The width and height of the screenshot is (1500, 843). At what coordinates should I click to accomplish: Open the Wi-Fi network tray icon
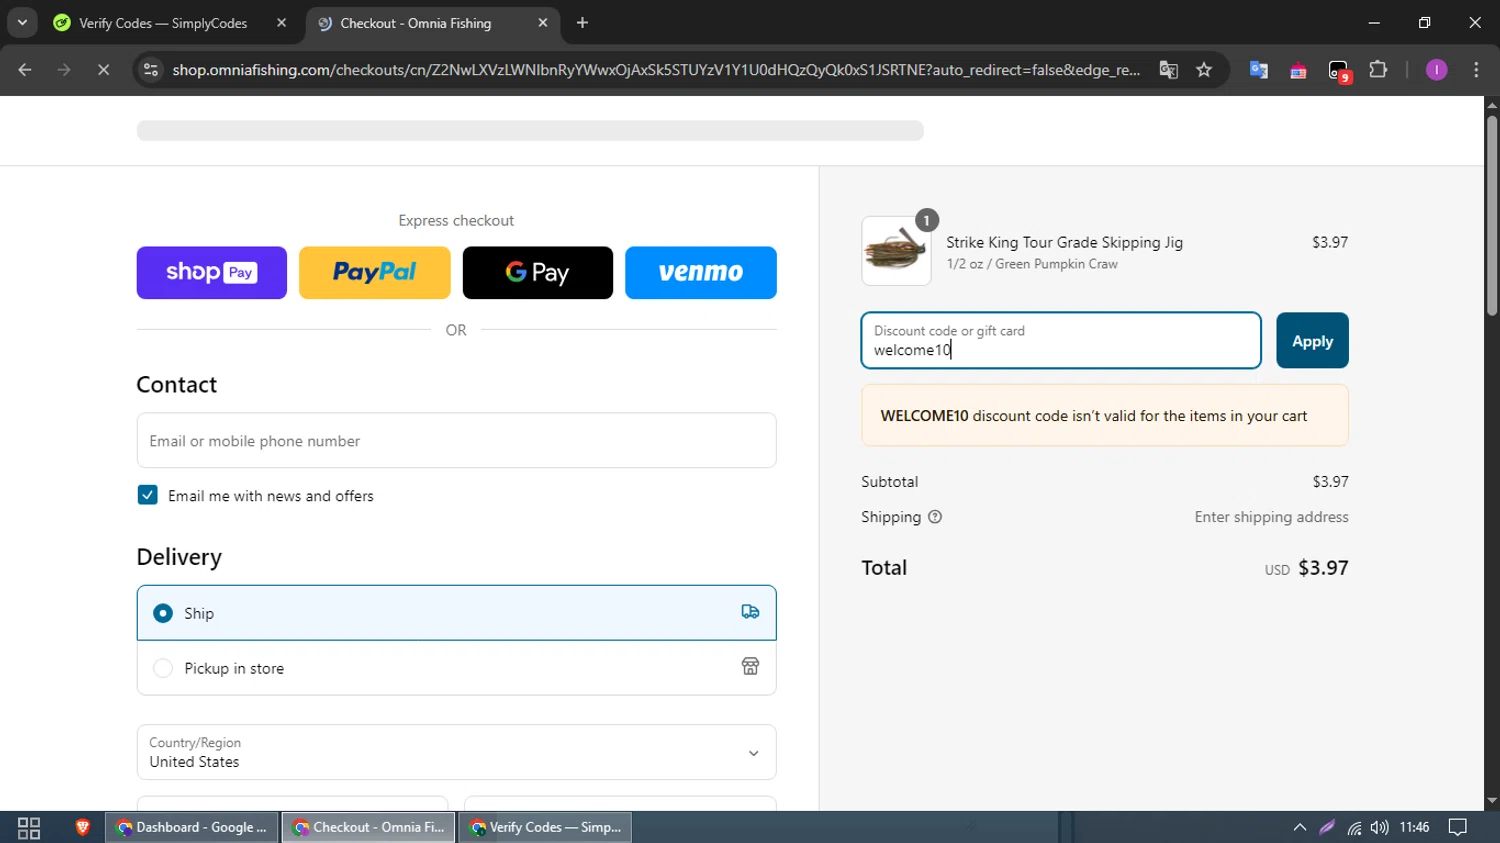pyautogui.click(x=1354, y=828)
